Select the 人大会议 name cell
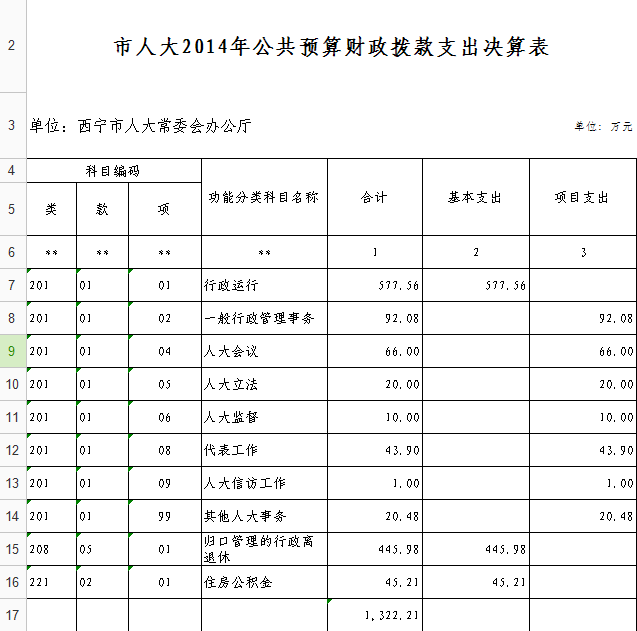637x631 pixels. [x=263, y=351]
